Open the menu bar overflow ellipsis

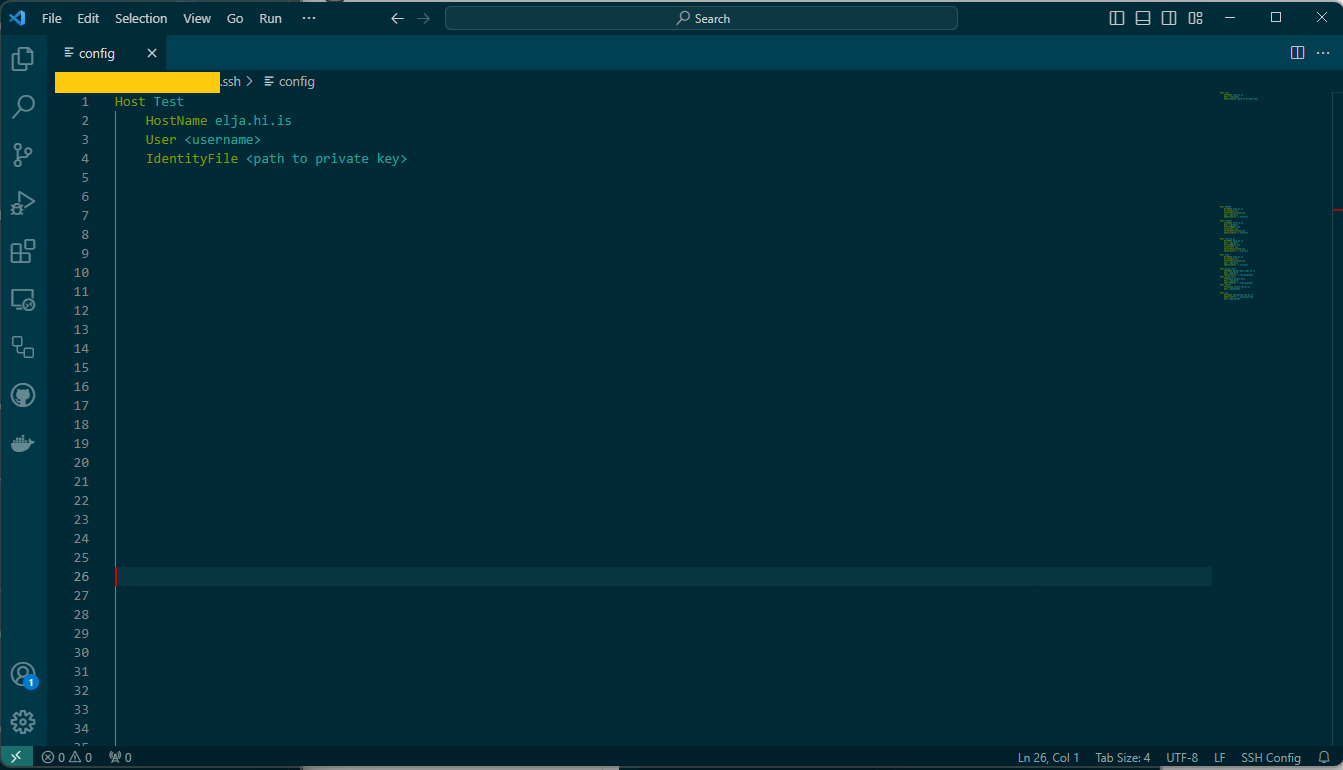308,17
